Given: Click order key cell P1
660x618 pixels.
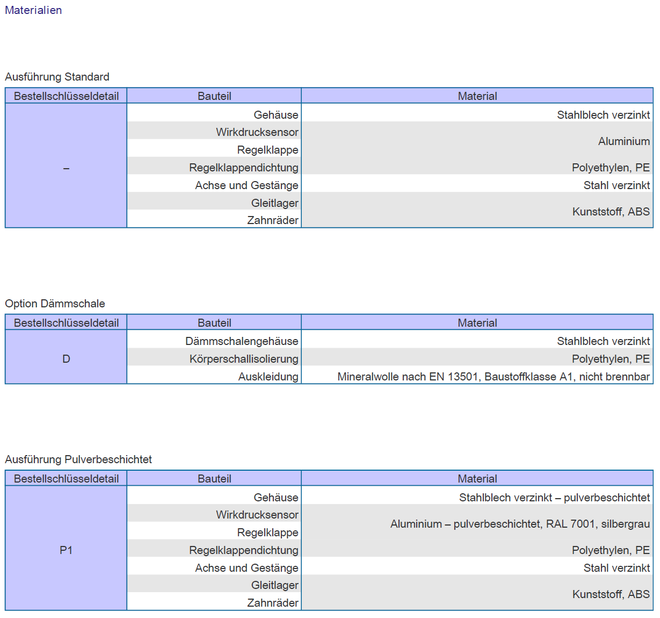Looking at the screenshot, I should point(66,550).
